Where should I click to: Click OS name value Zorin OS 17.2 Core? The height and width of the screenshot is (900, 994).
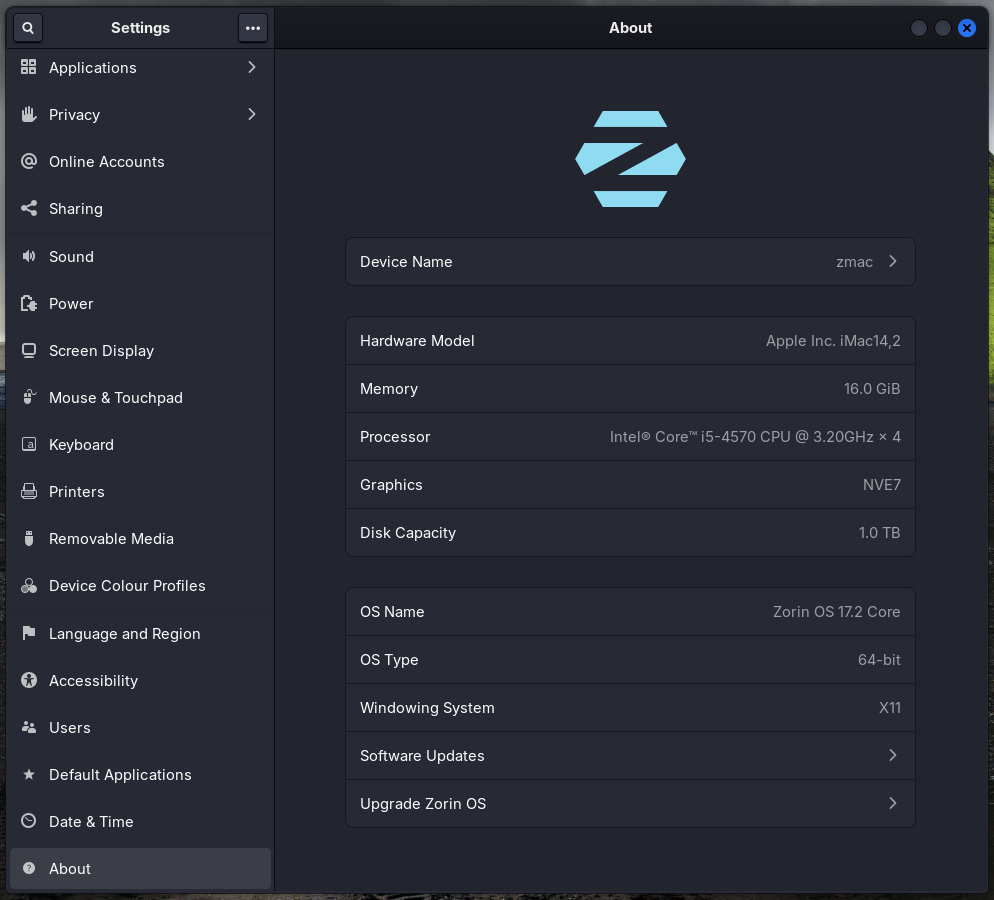pyautogui.click(x=836, y=612)
